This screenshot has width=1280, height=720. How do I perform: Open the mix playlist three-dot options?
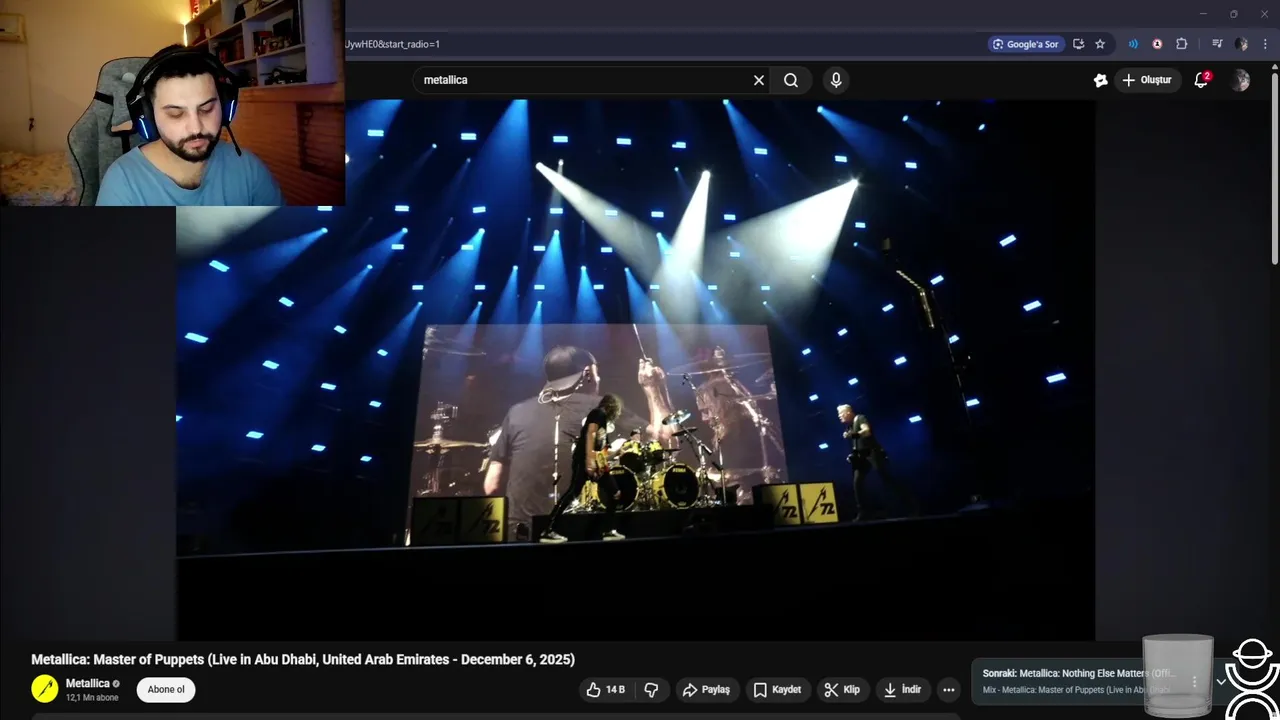pyautogui.click(x=1194, y=682)
